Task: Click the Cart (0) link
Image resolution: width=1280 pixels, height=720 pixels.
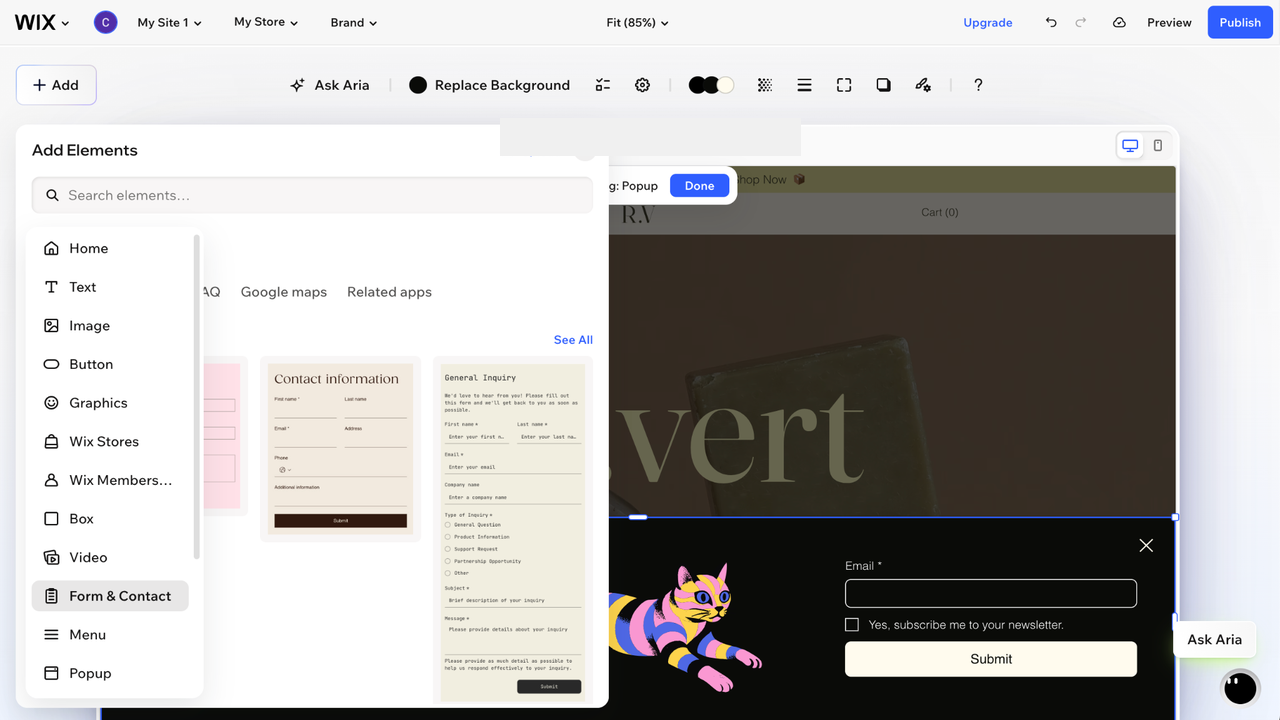Action: click(939, 212)
